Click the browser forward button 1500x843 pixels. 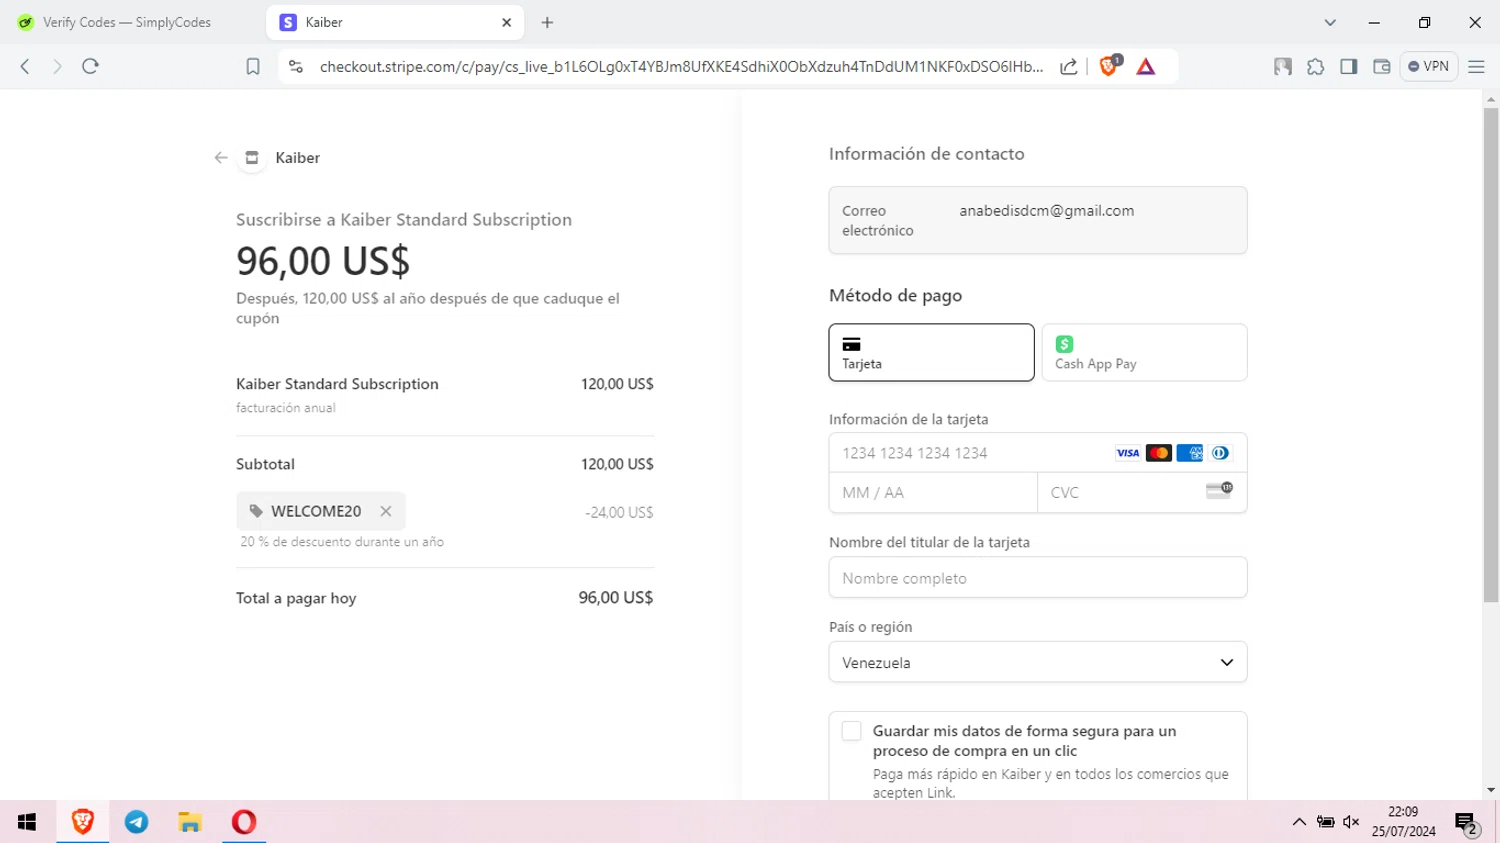57,66
